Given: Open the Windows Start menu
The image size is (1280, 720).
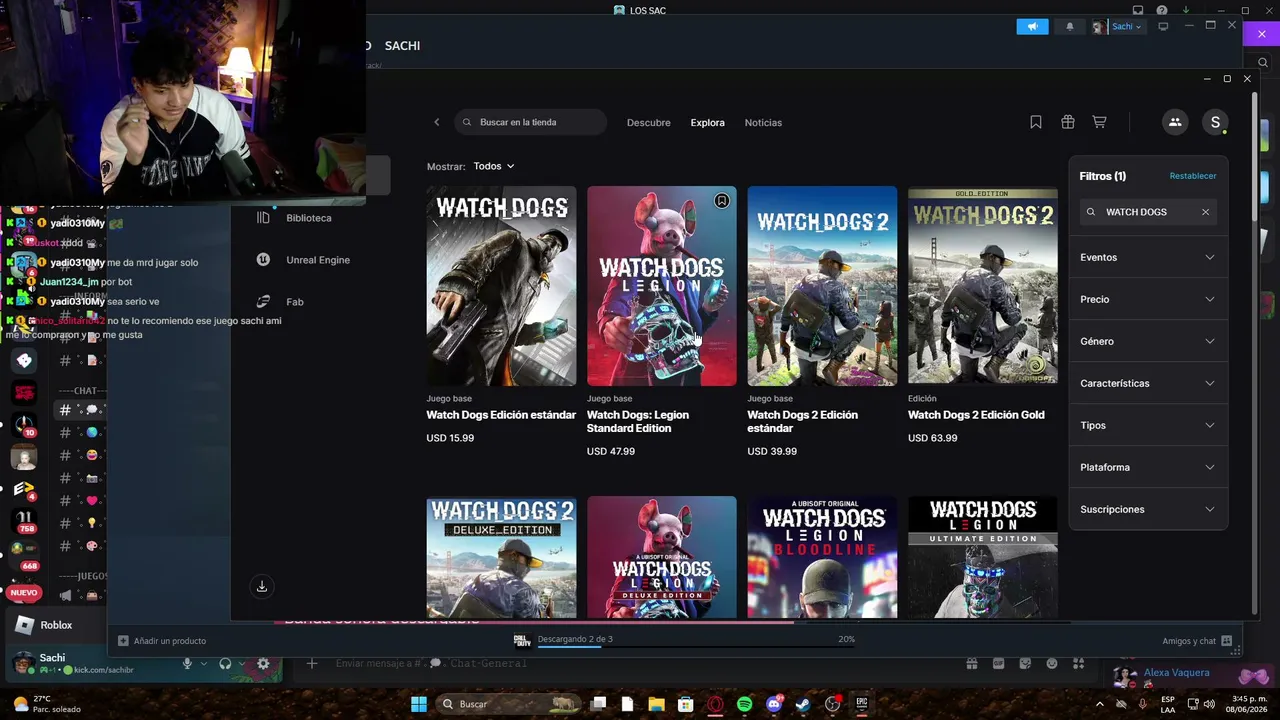Looking at the screenshot, I should click(418, 704).
